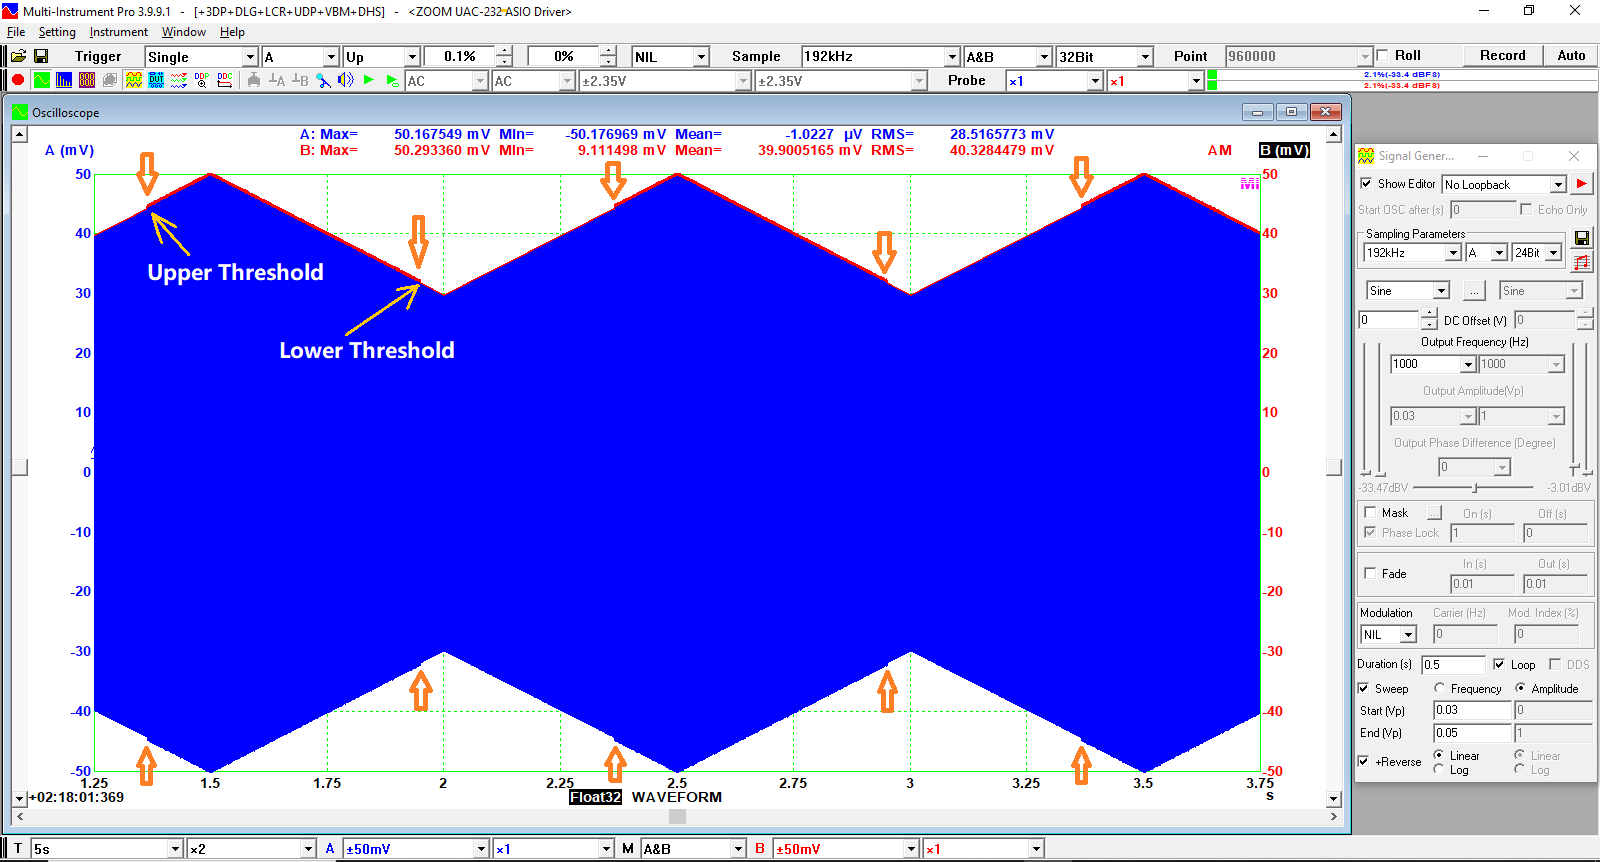The height and width of the screenshot is (862, 1600).
Task: Click the channel A zeroing icon
Action: click(x=277, y=80)
